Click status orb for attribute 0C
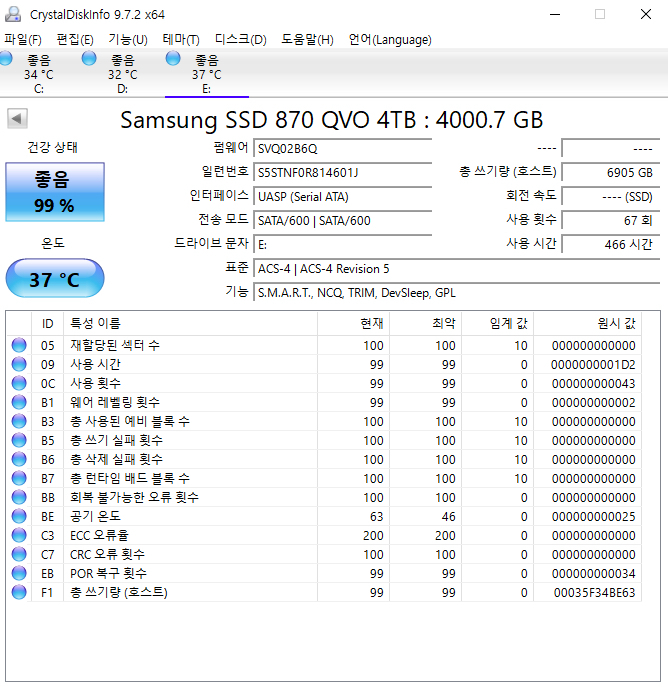The height and width of the screenshot is (687, 668). pos(19,383)
